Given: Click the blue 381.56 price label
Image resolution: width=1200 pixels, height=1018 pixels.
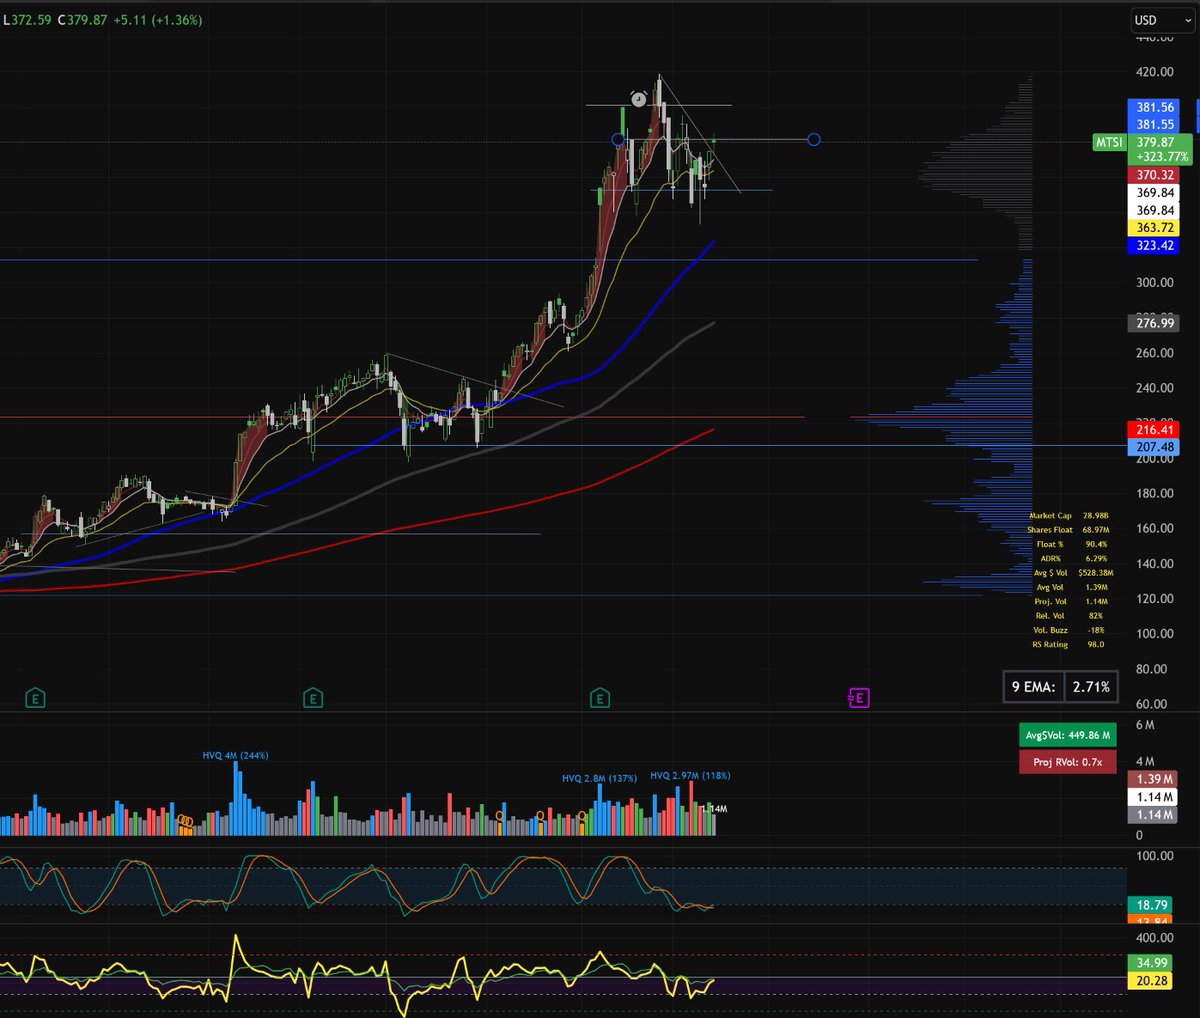Looking at the screenshot, I should (1155, 107).
